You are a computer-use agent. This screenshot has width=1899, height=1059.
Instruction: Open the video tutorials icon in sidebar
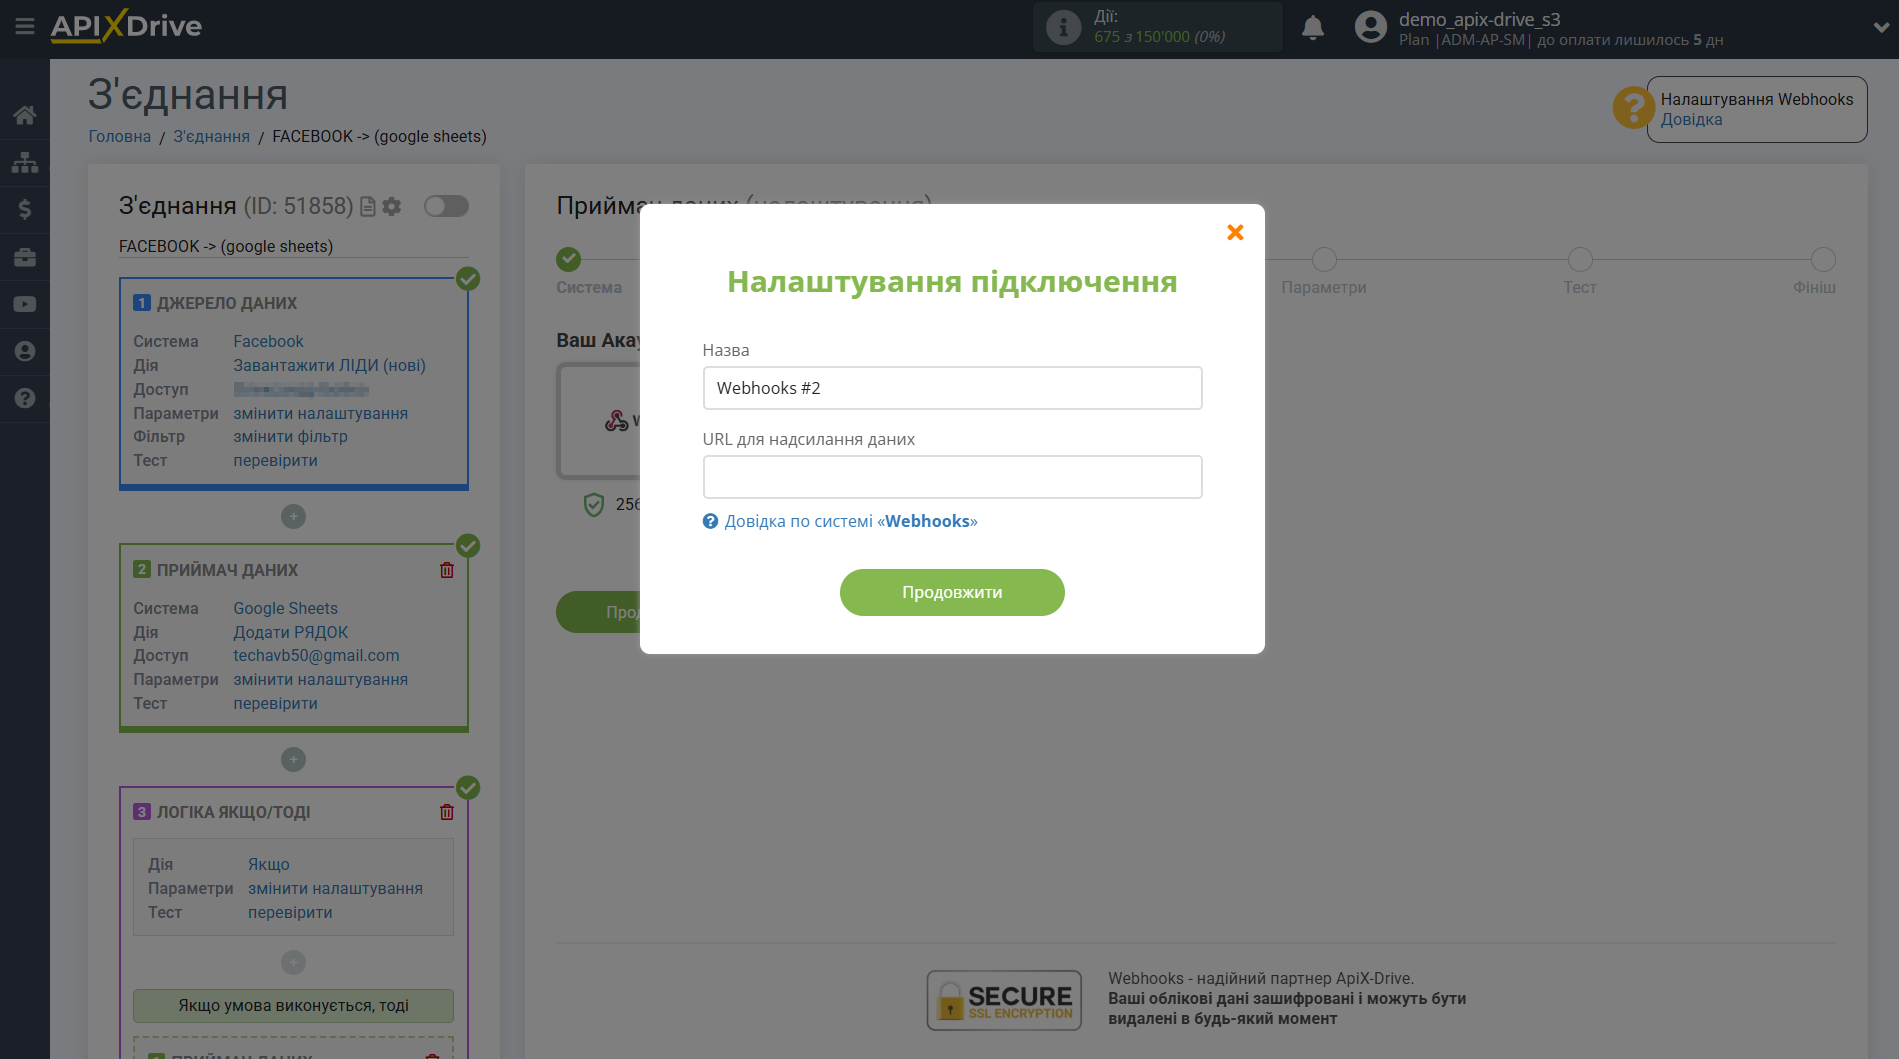(x=25, y=304)
